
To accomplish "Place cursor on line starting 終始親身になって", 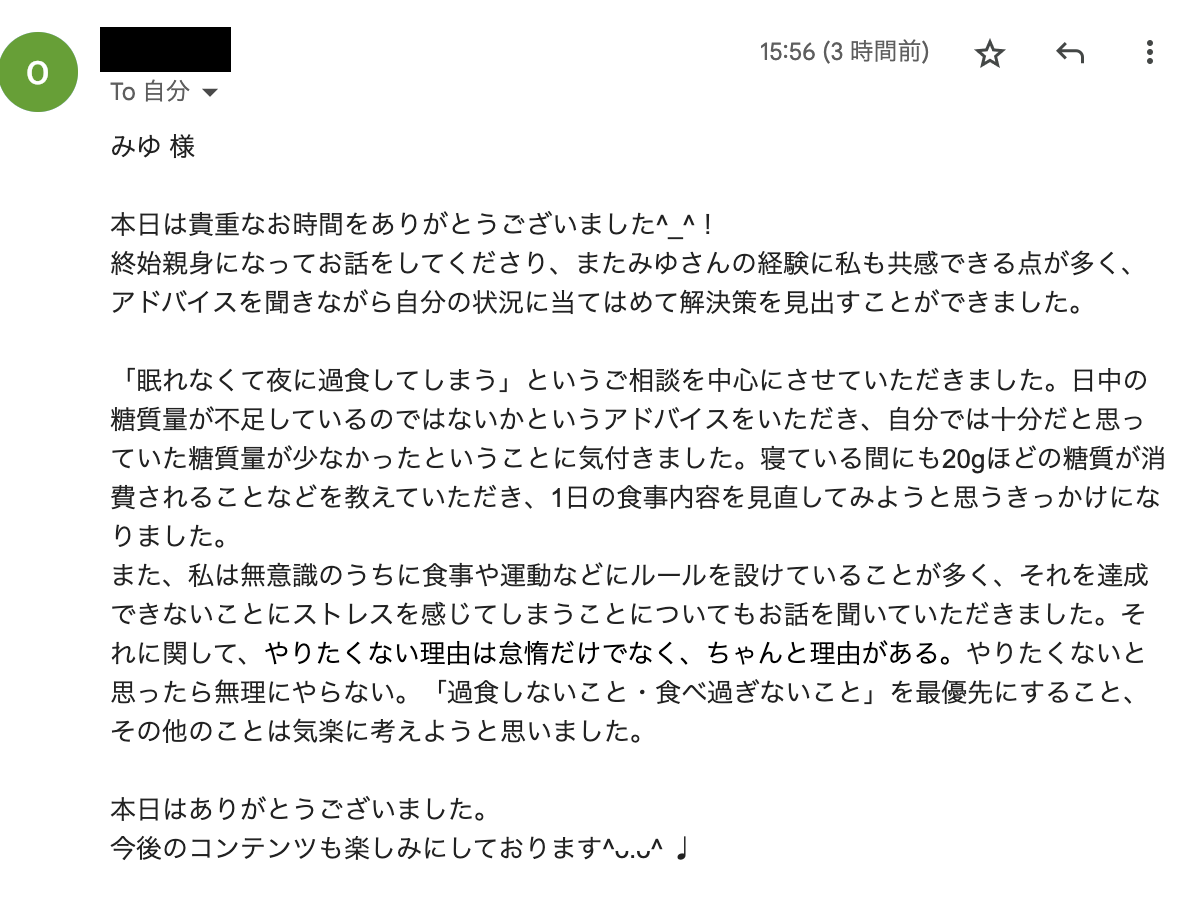I will coord(623,263).
